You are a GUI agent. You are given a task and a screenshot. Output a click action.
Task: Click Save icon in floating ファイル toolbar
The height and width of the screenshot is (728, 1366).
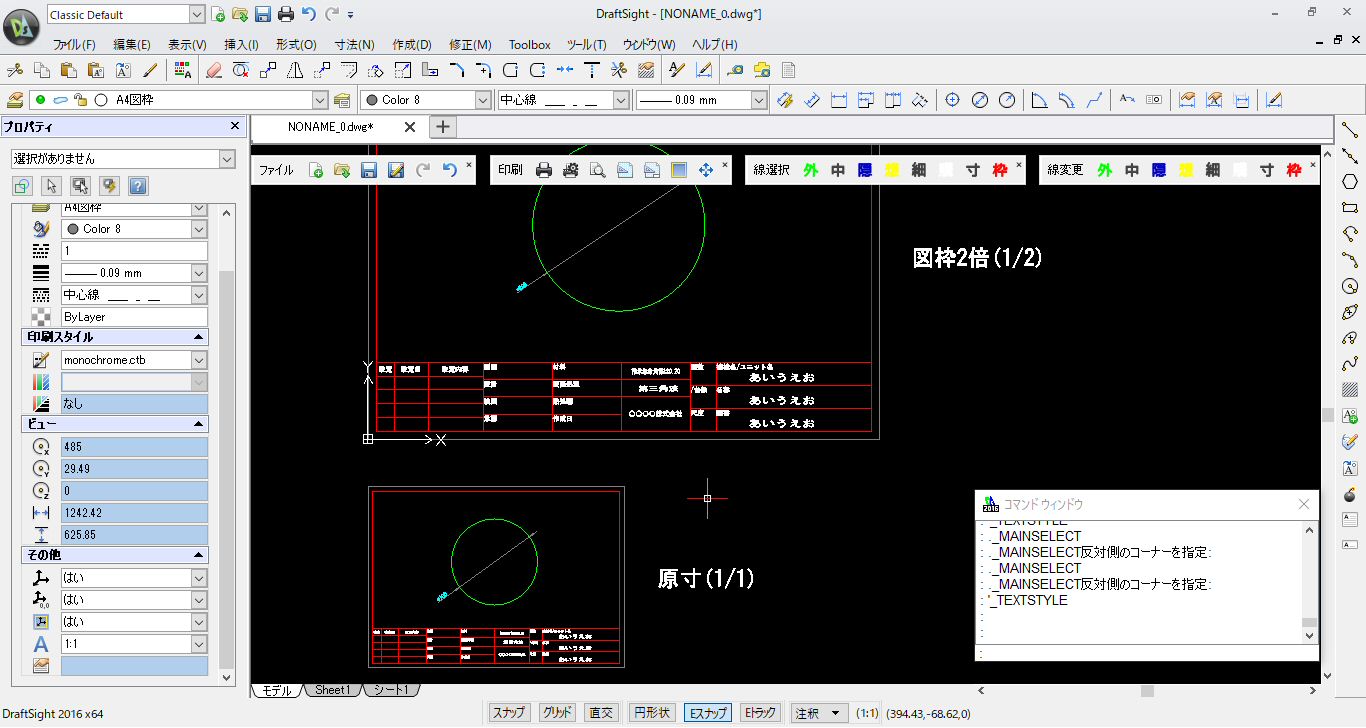[369, 170]
